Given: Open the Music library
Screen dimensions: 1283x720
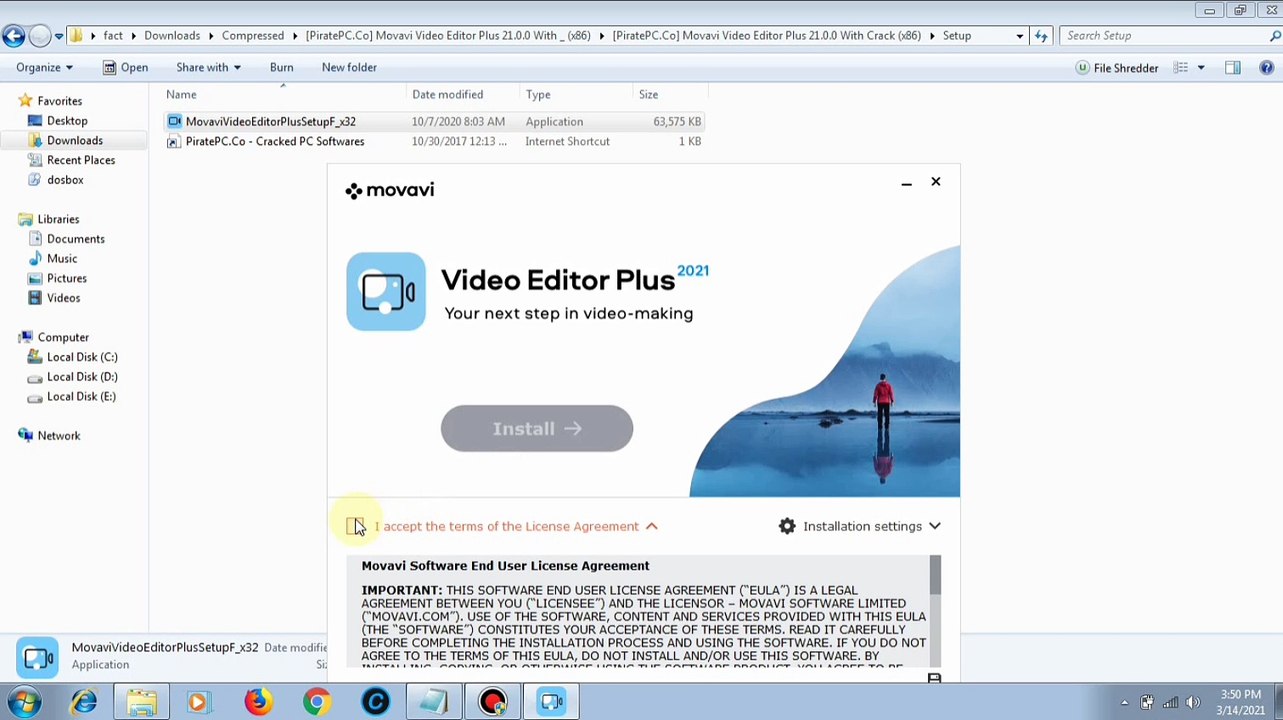Looking at the screenshot, I should click(x=62, y=259).
